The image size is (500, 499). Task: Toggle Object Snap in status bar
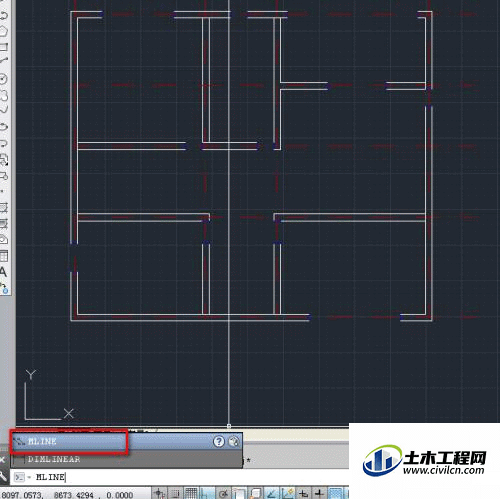pos(239,493)
